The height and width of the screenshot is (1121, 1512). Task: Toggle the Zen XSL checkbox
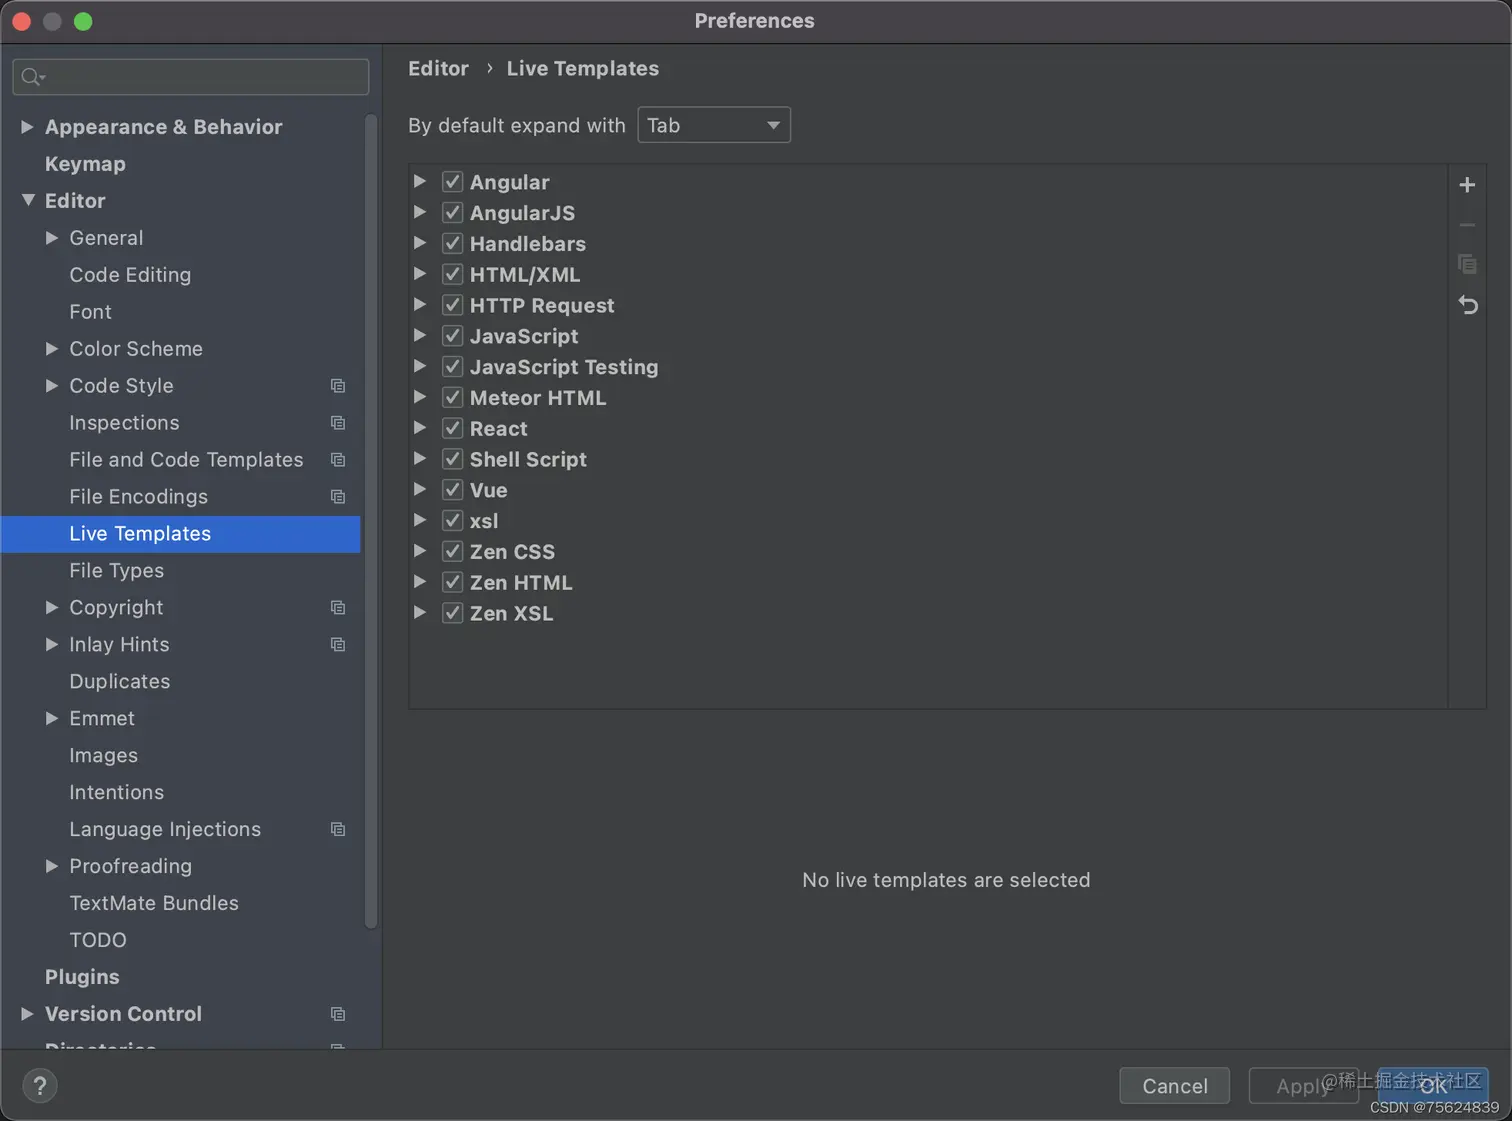tap(453, 613)
